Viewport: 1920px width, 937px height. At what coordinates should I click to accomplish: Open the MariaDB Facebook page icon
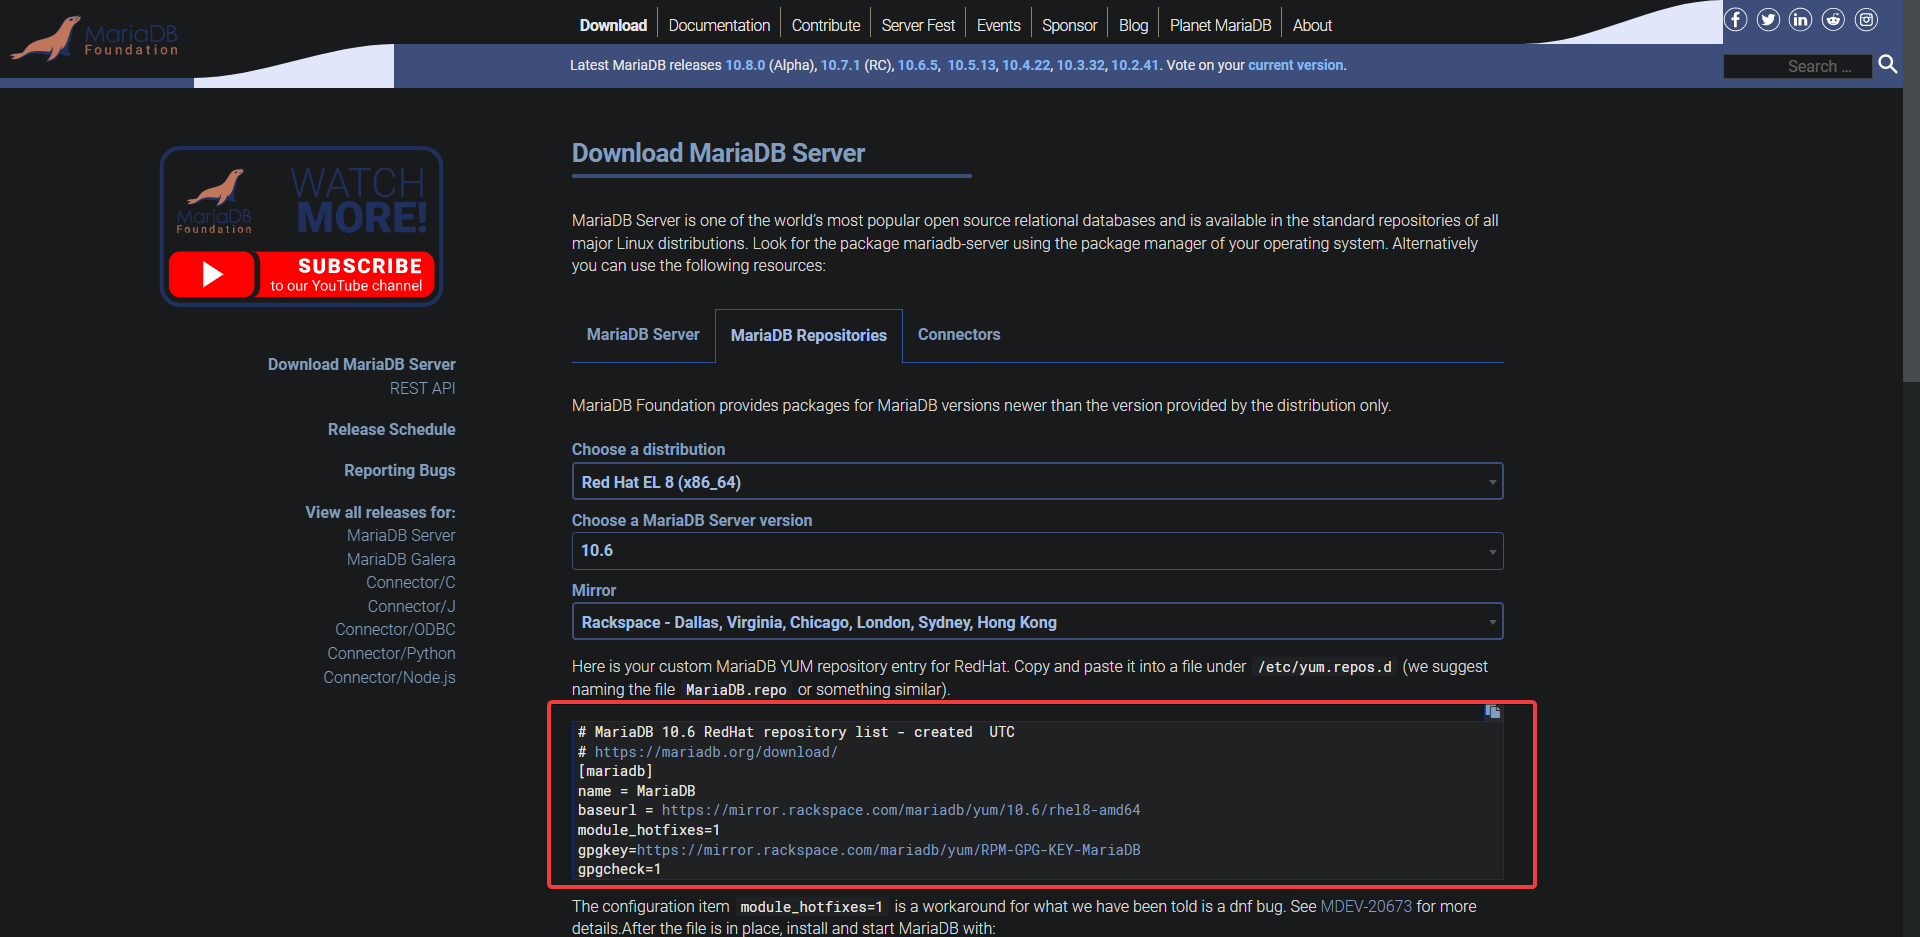1736,19
